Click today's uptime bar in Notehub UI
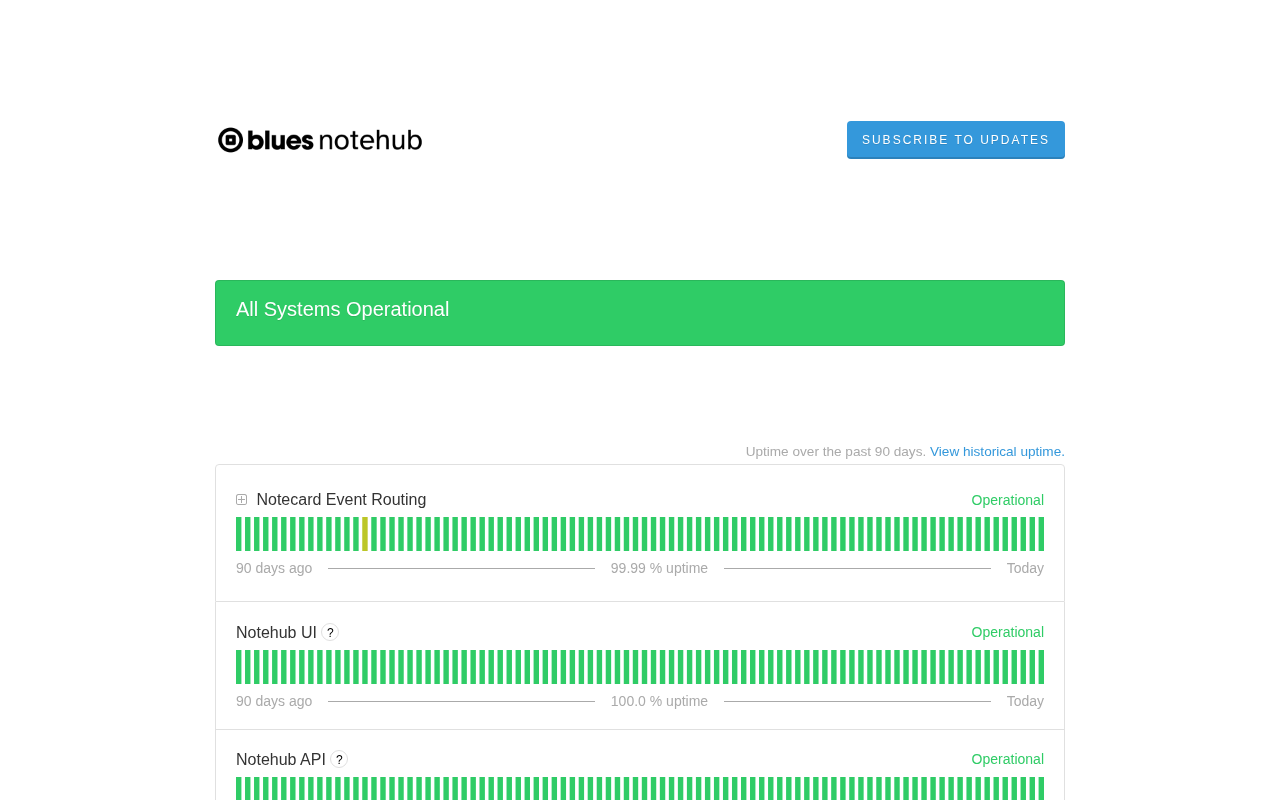 pos(1041,667)
